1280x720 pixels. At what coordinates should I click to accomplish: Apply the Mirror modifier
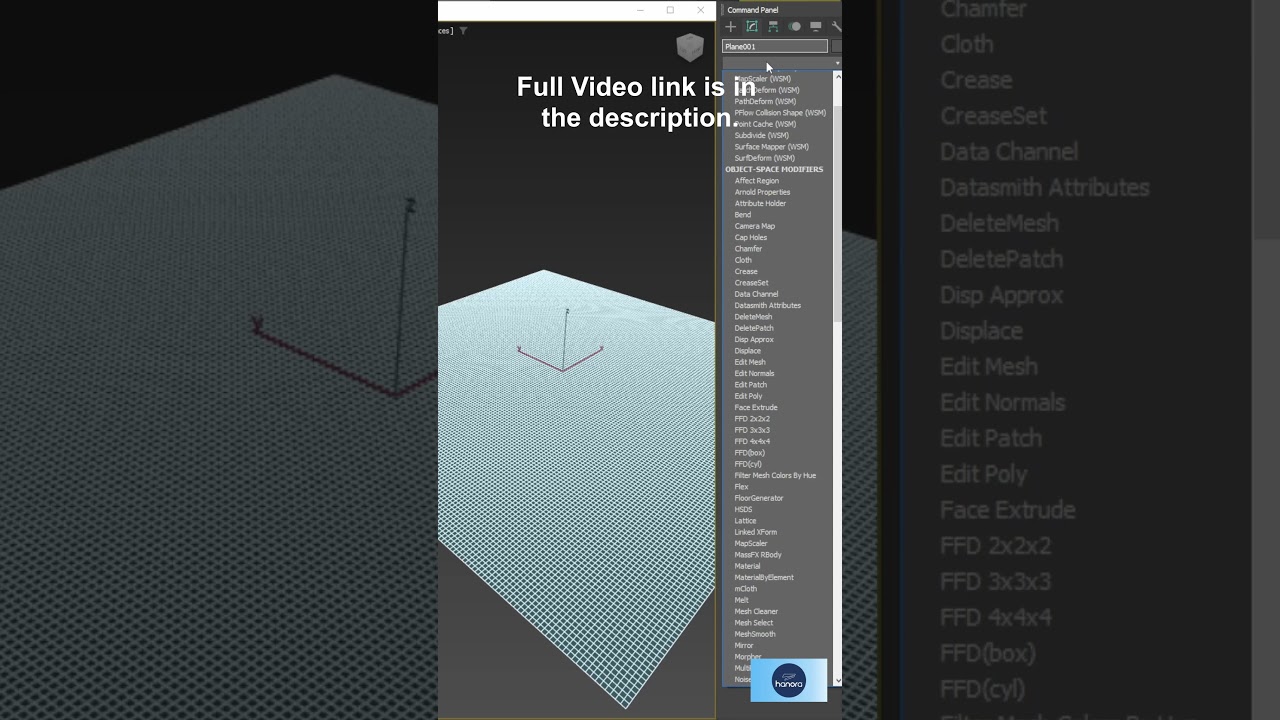(x=744, y=645)
